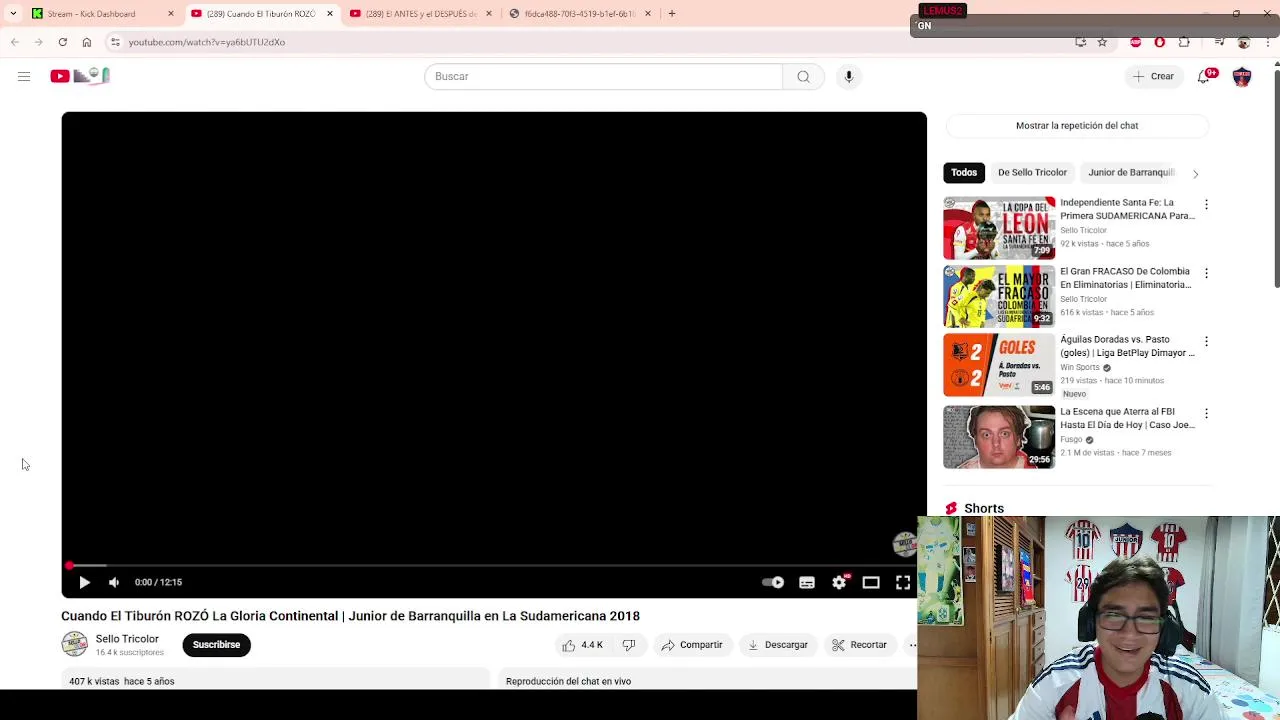Go forward in browser history
This screenshot has width=1280, height=720.
pyautogui.click(x=39, y=42)
